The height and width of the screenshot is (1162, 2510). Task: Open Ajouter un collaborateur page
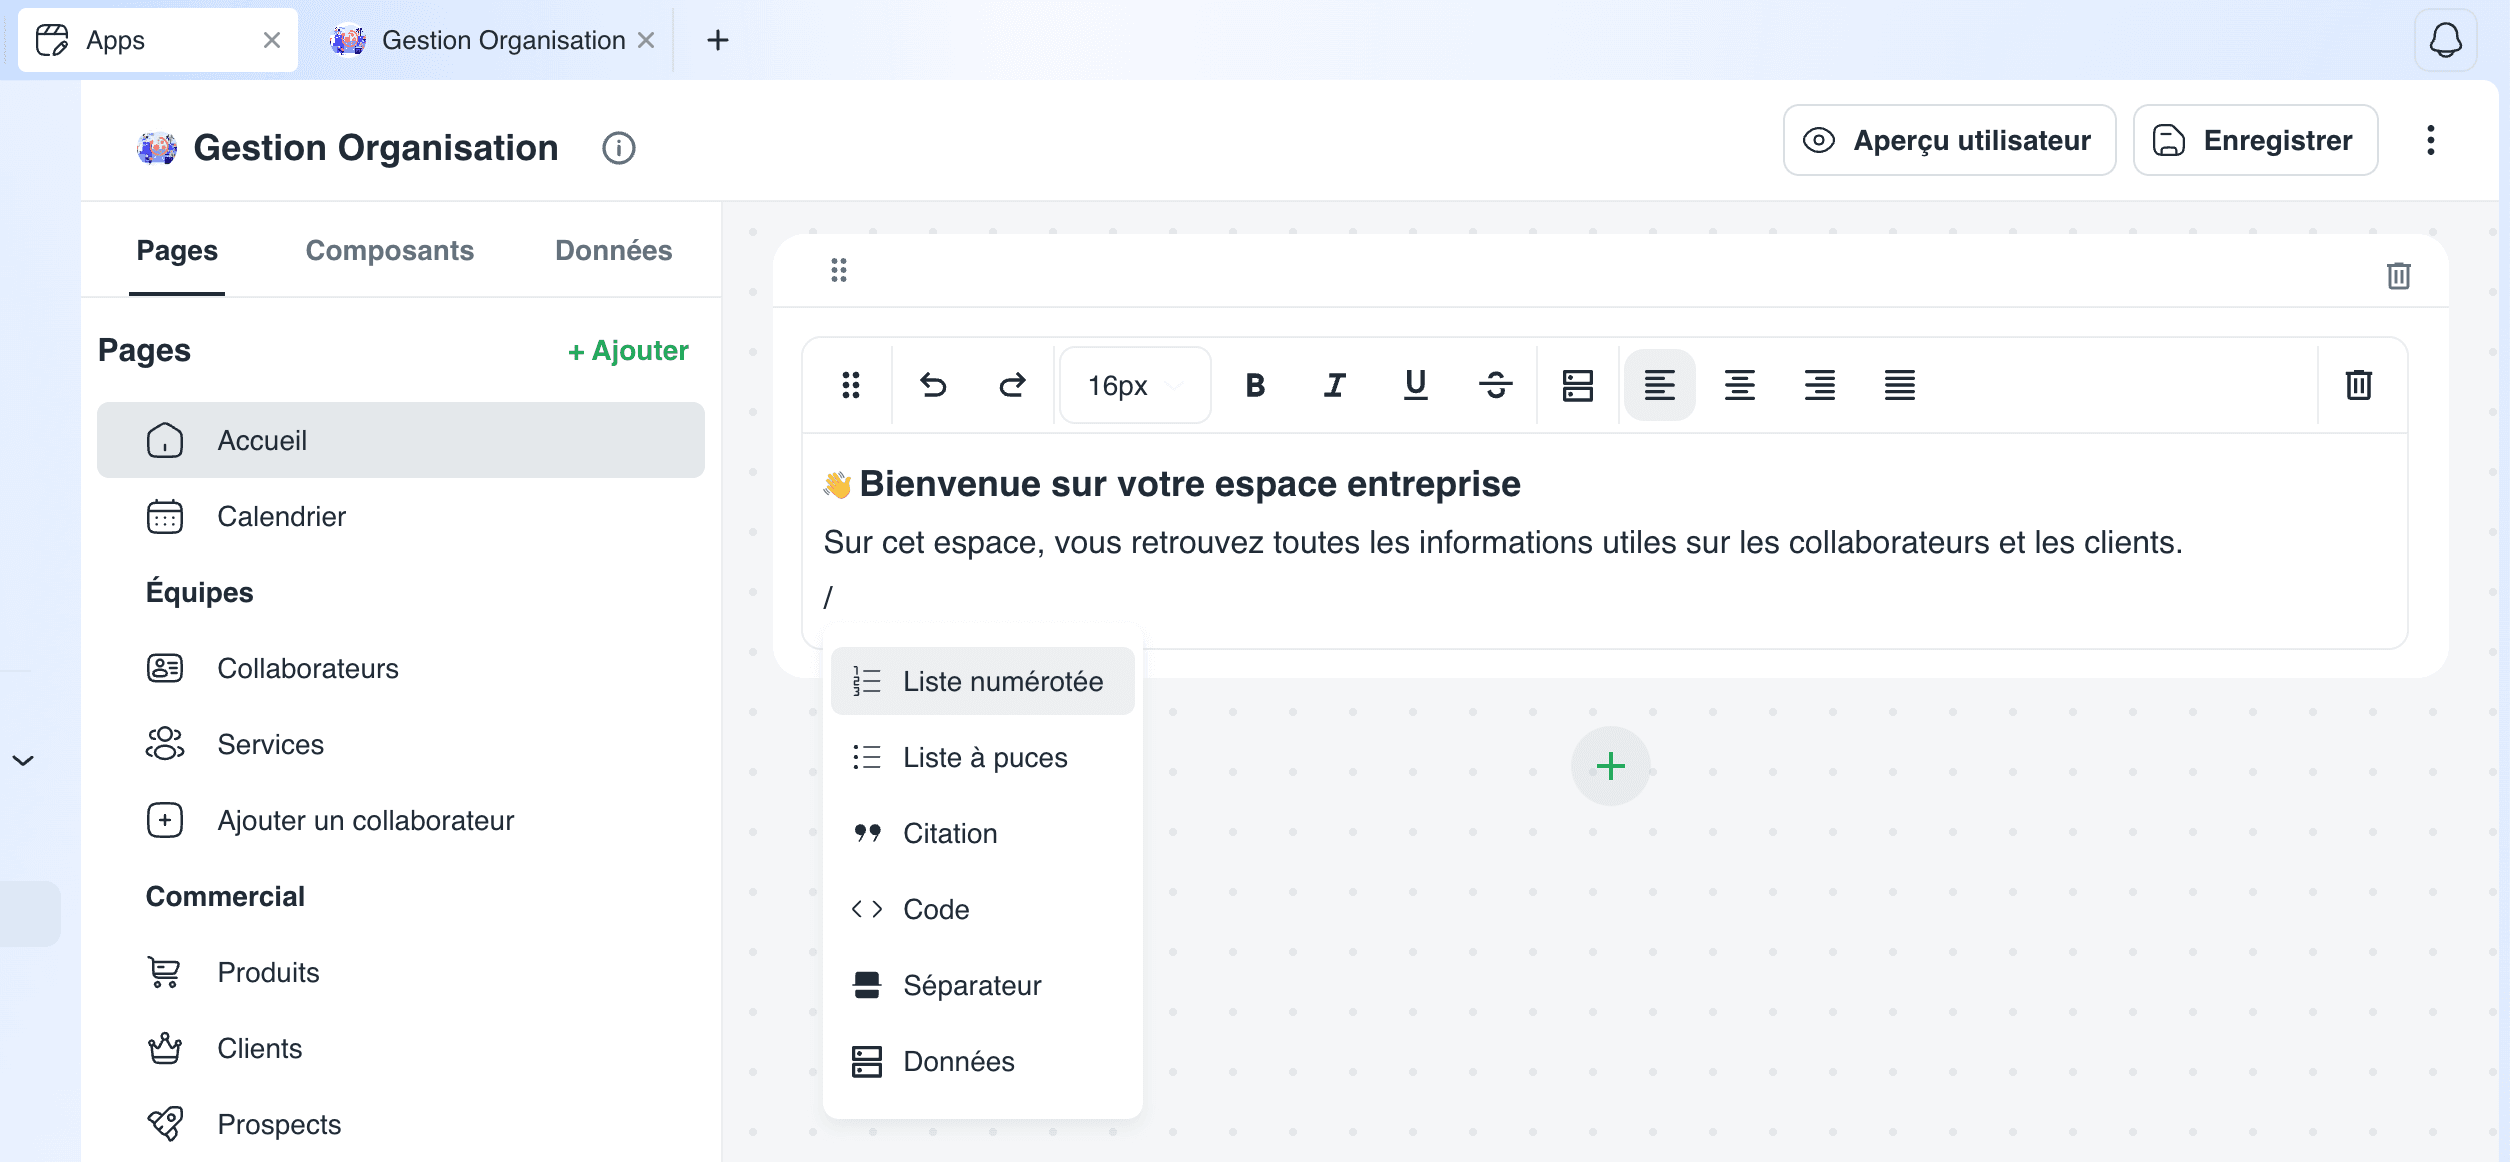coord(401,820)
